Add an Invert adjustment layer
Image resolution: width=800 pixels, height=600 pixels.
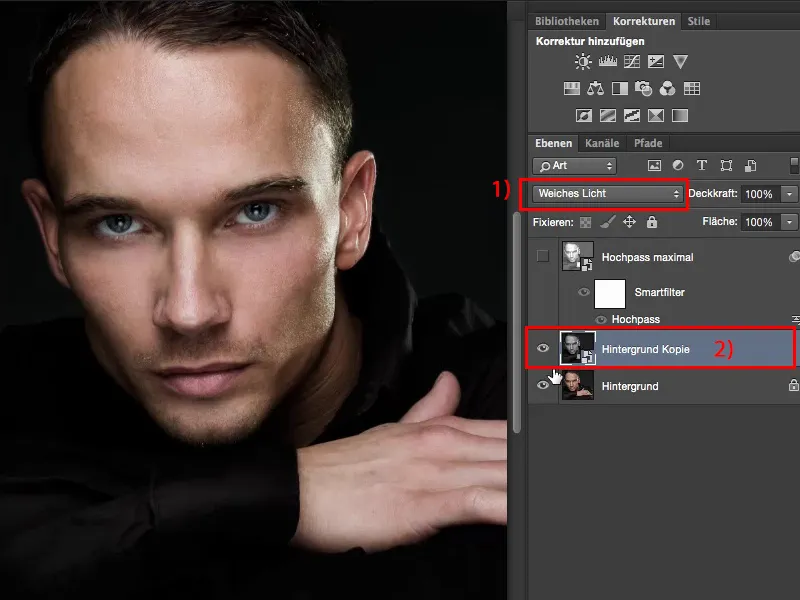pyautogui.click(x=584, y=116)
